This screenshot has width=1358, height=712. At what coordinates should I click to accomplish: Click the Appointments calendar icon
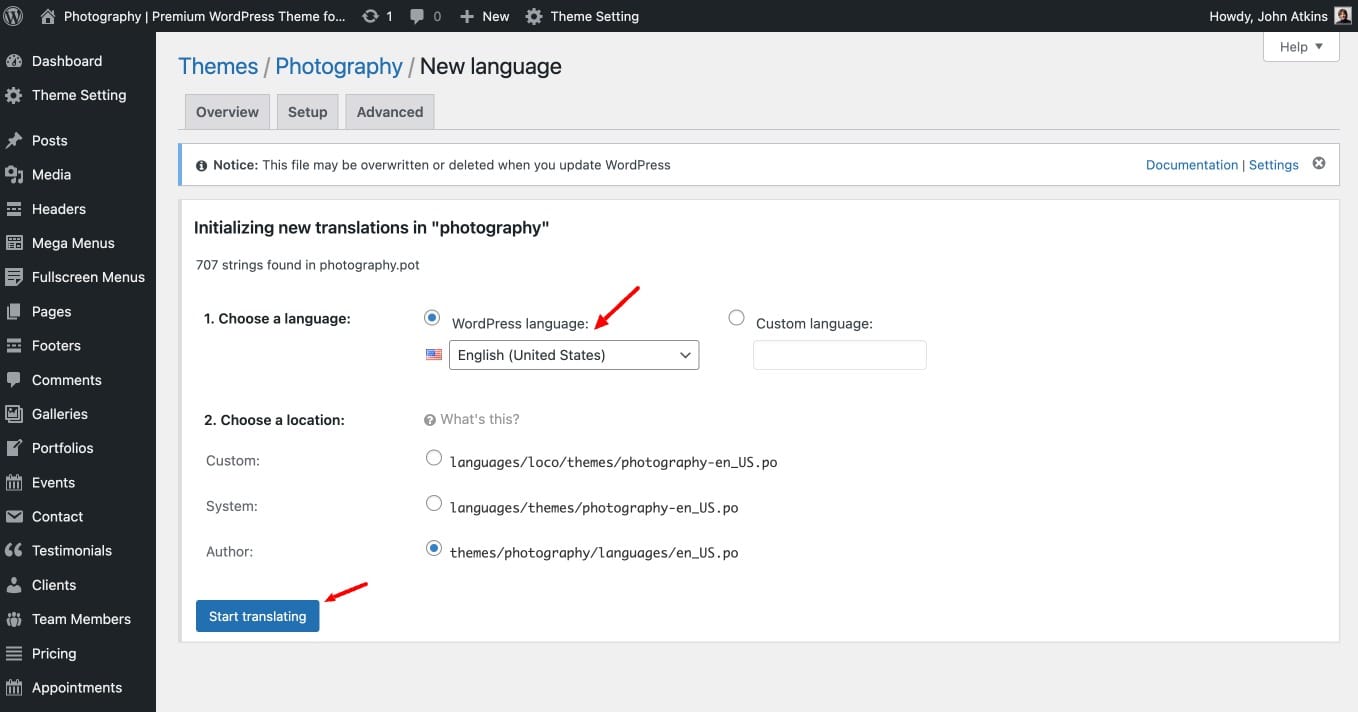pos(14,688)
